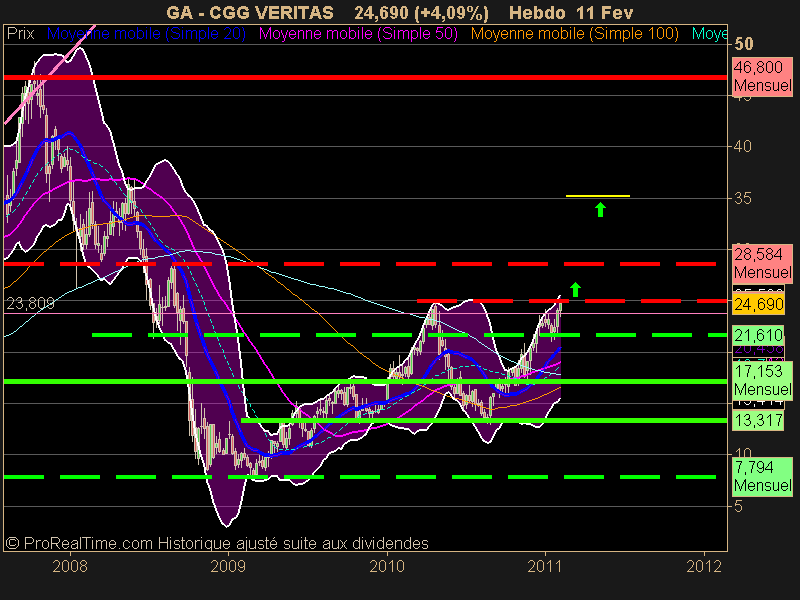800x600 pixels.
Task: Click the 2012 time axis label
Action: click(704, 566)
